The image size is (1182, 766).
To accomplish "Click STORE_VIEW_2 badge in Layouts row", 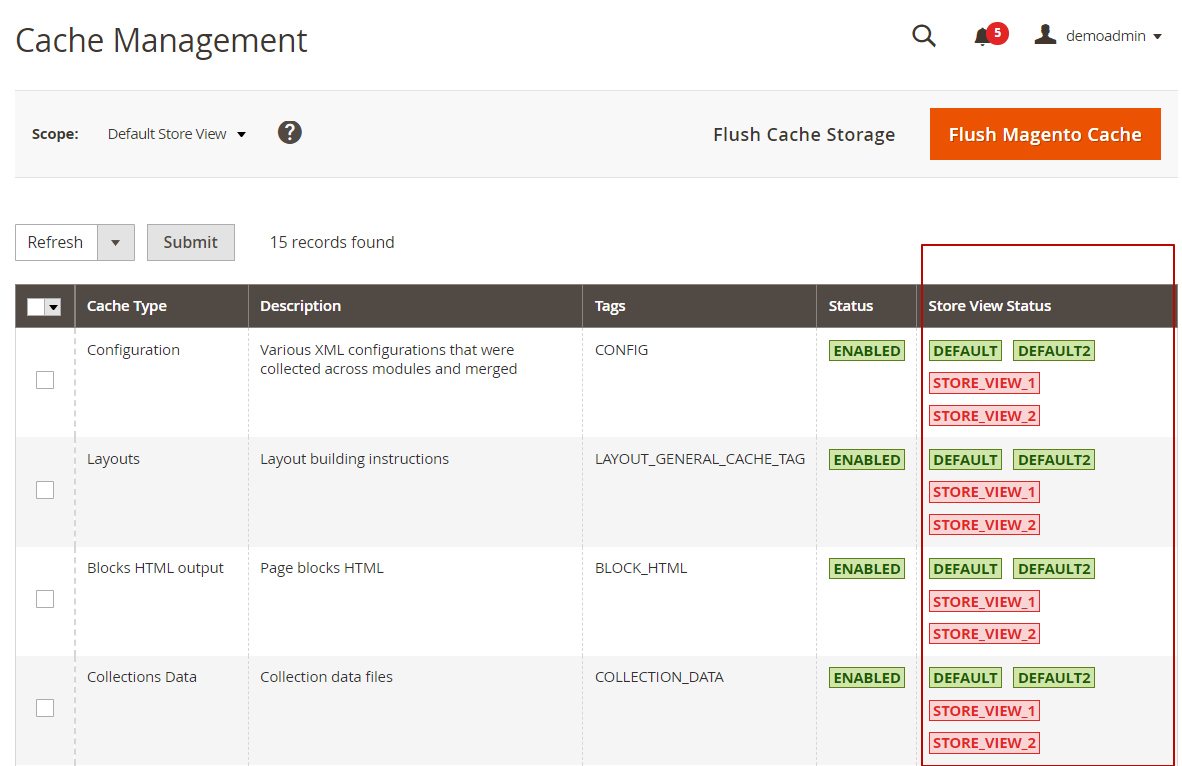I will (x=984, y=525).
